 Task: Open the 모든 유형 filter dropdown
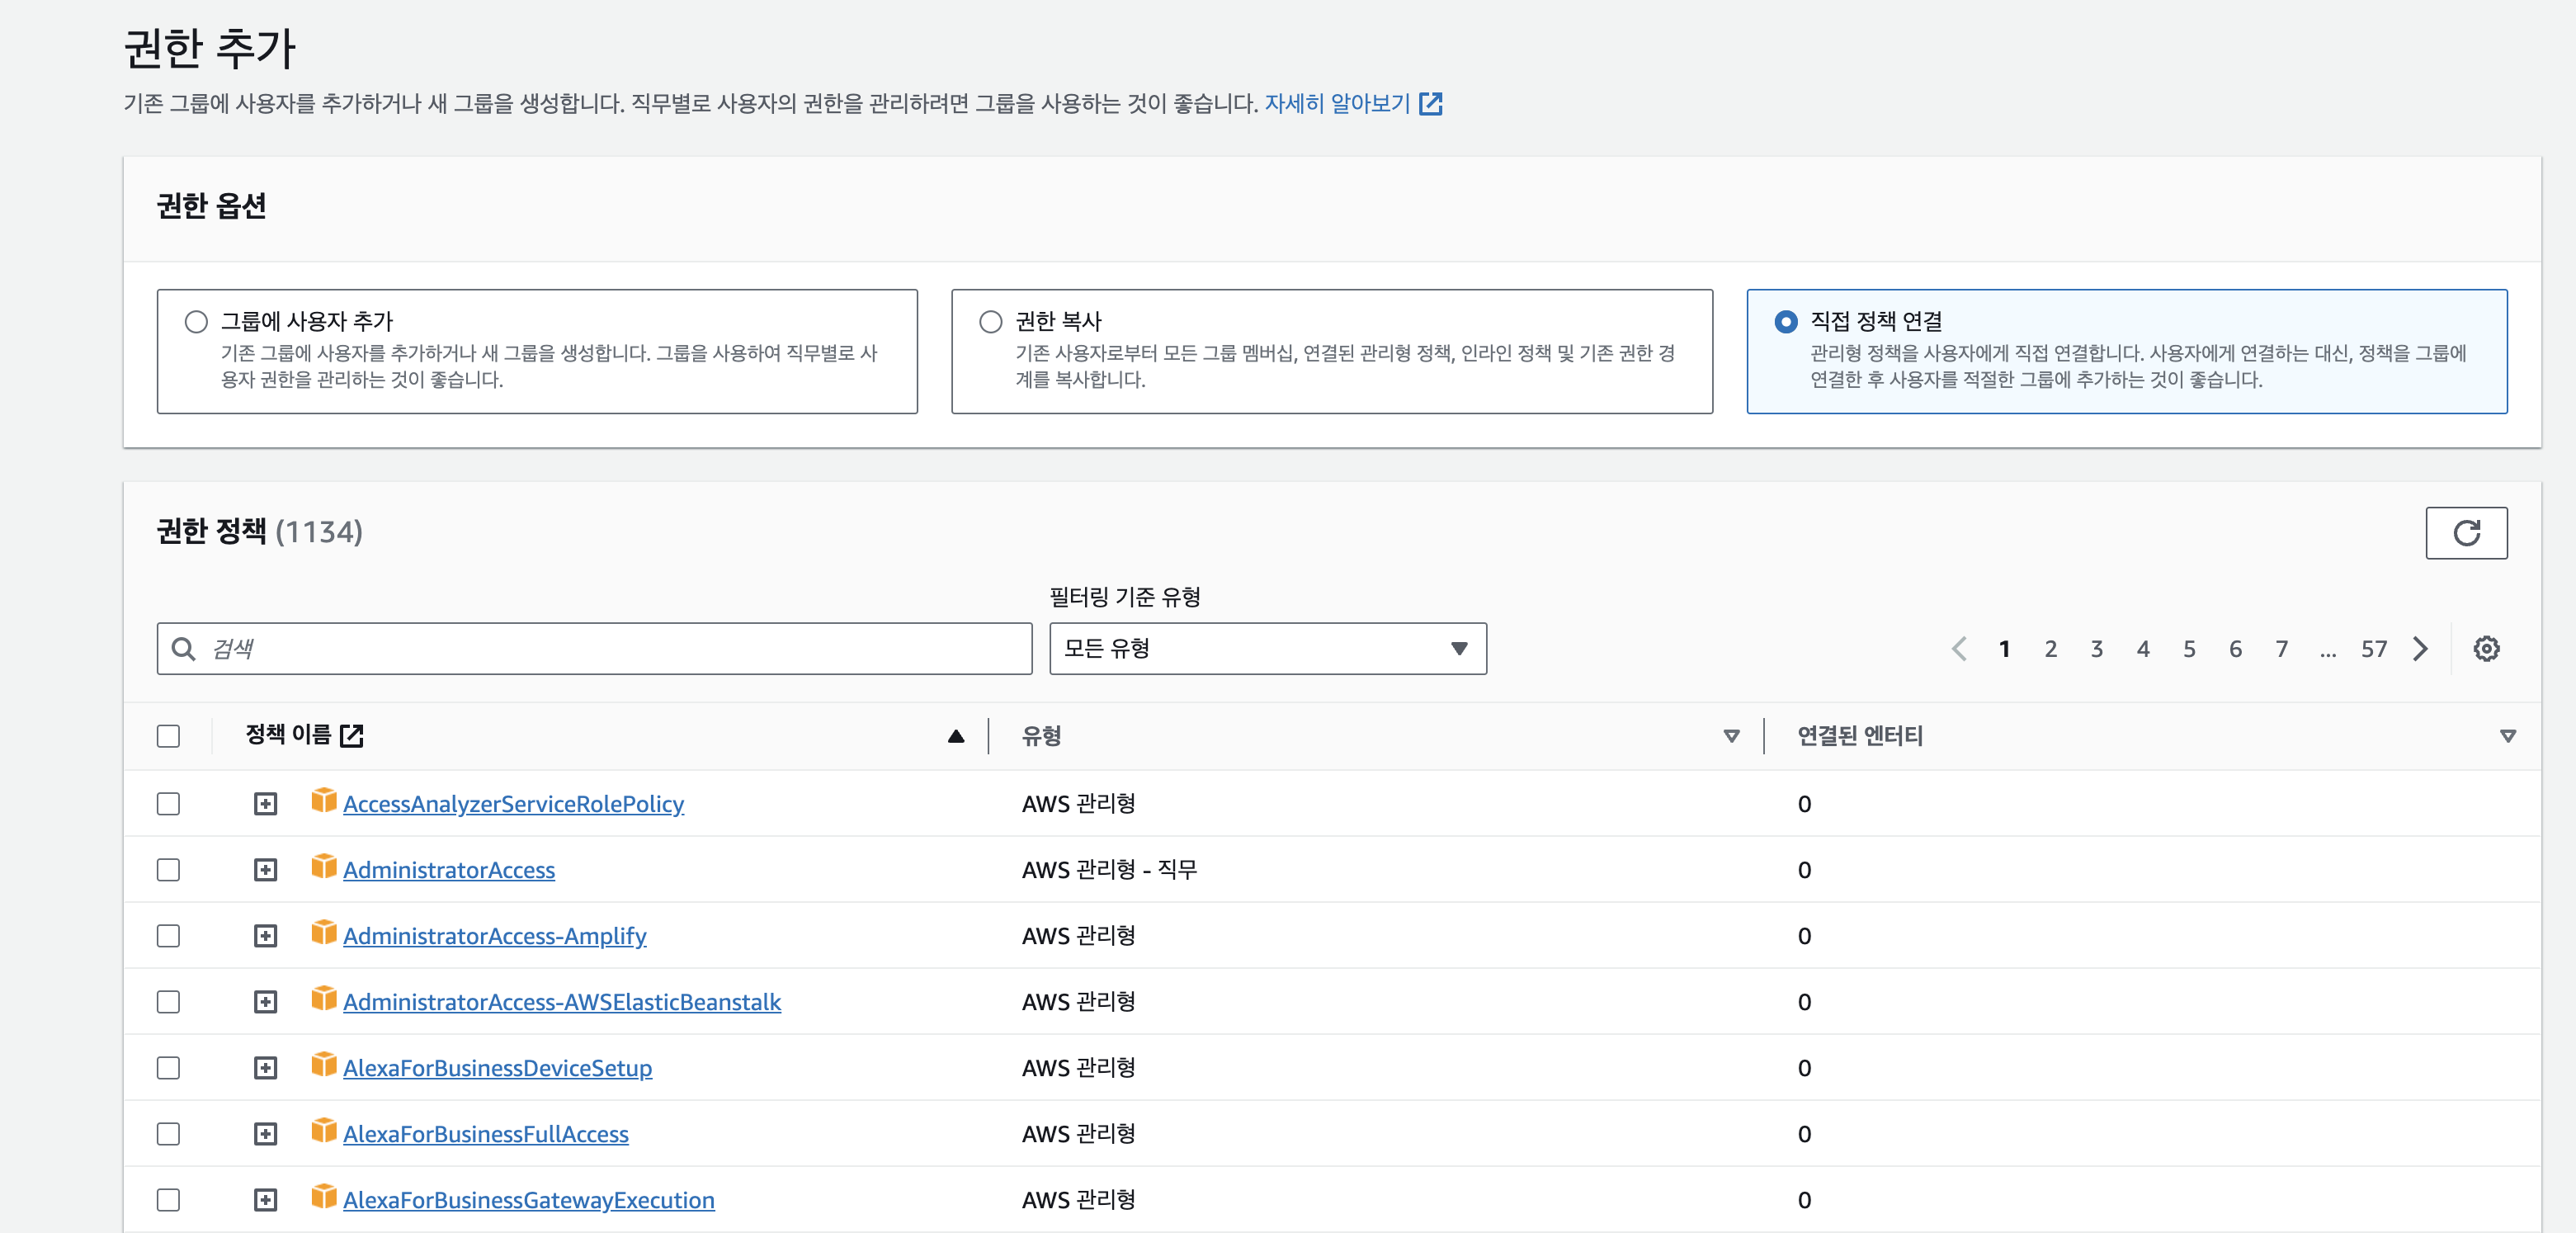point(1267,649)
